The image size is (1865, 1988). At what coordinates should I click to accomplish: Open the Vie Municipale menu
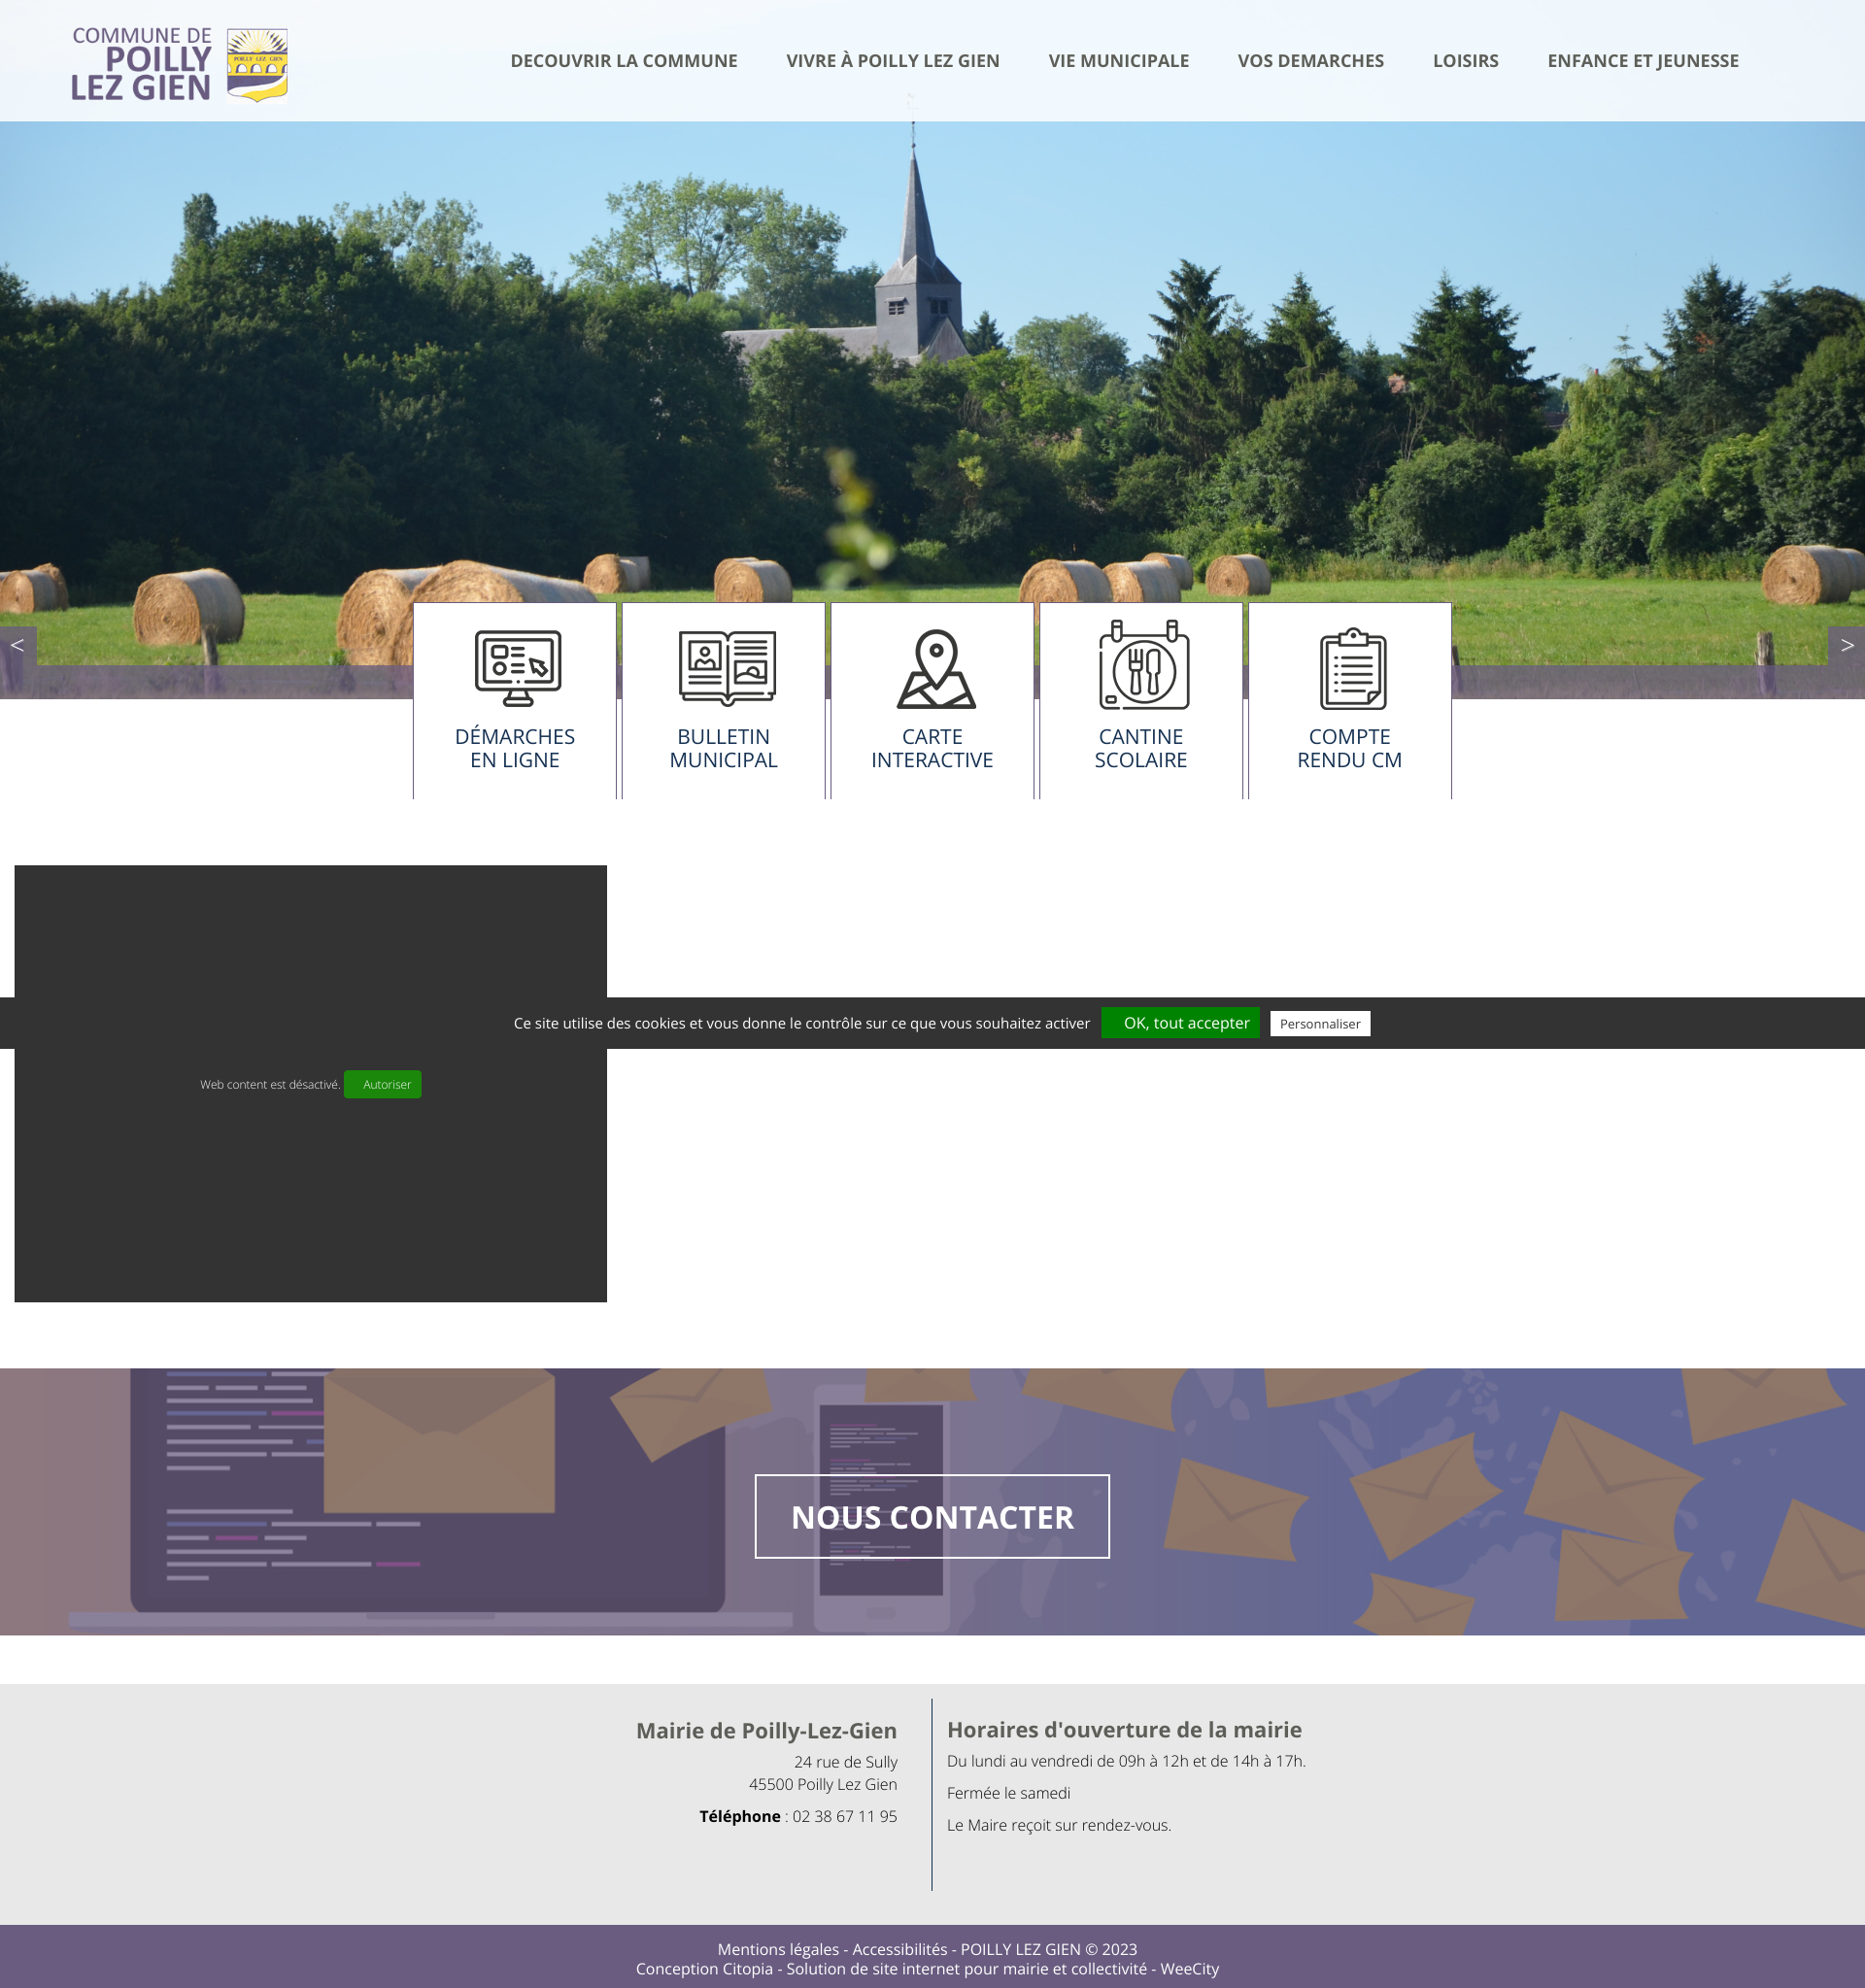1118,61
